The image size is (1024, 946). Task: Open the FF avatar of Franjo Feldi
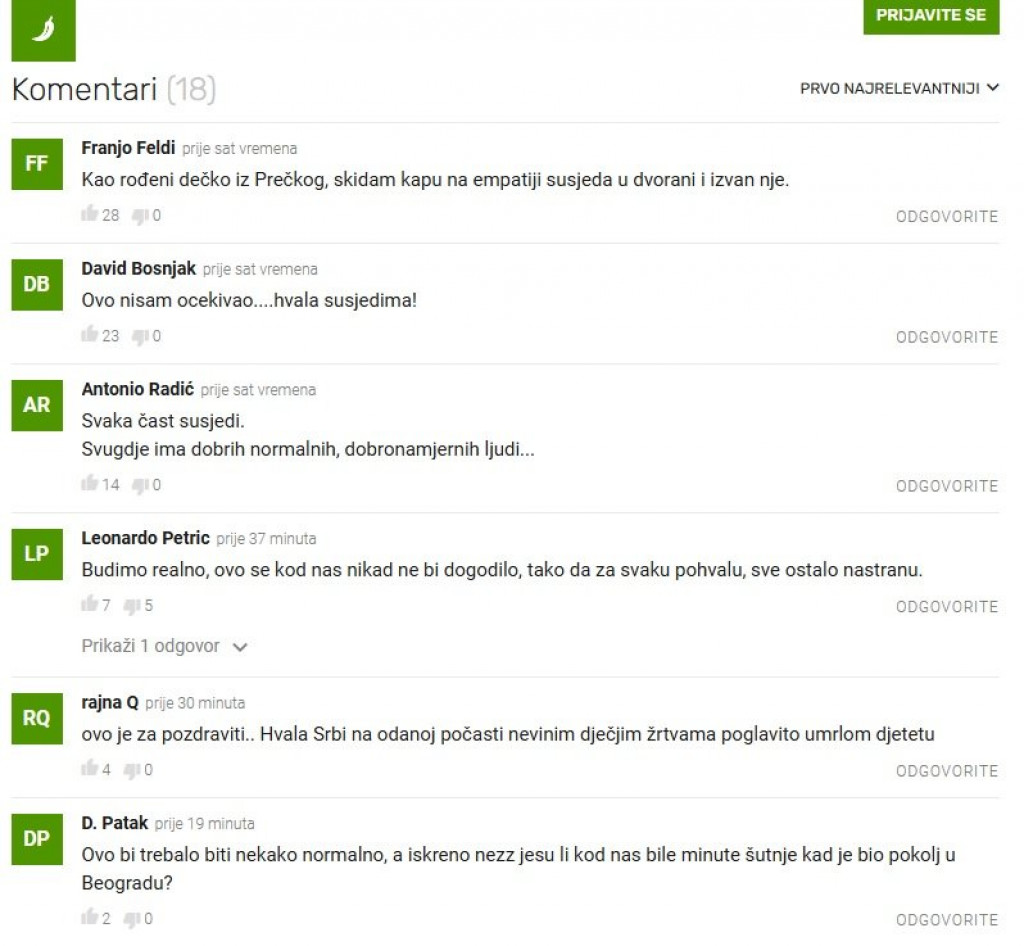(37, 164)
